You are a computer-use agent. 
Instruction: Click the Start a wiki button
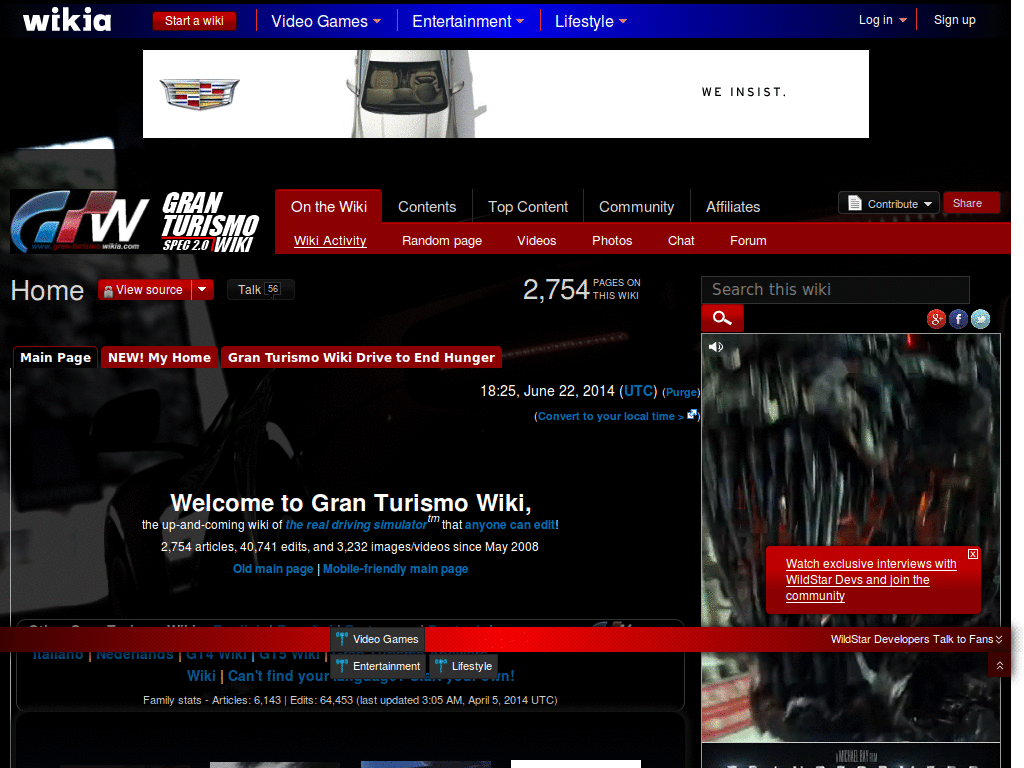(194, 21)
